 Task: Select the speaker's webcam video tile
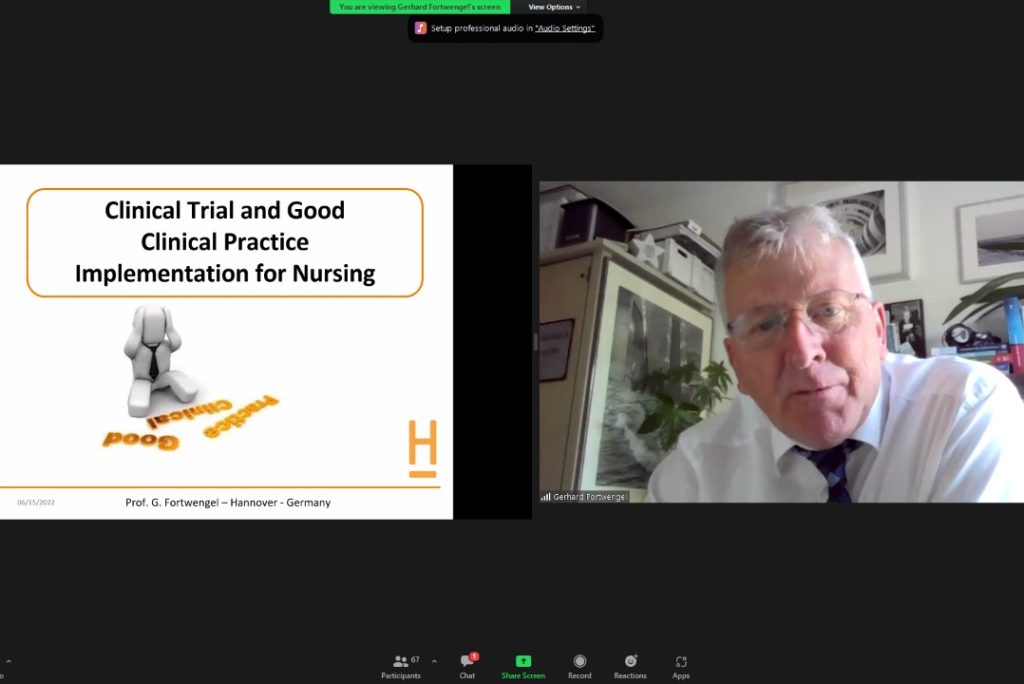tap(780, 340)
